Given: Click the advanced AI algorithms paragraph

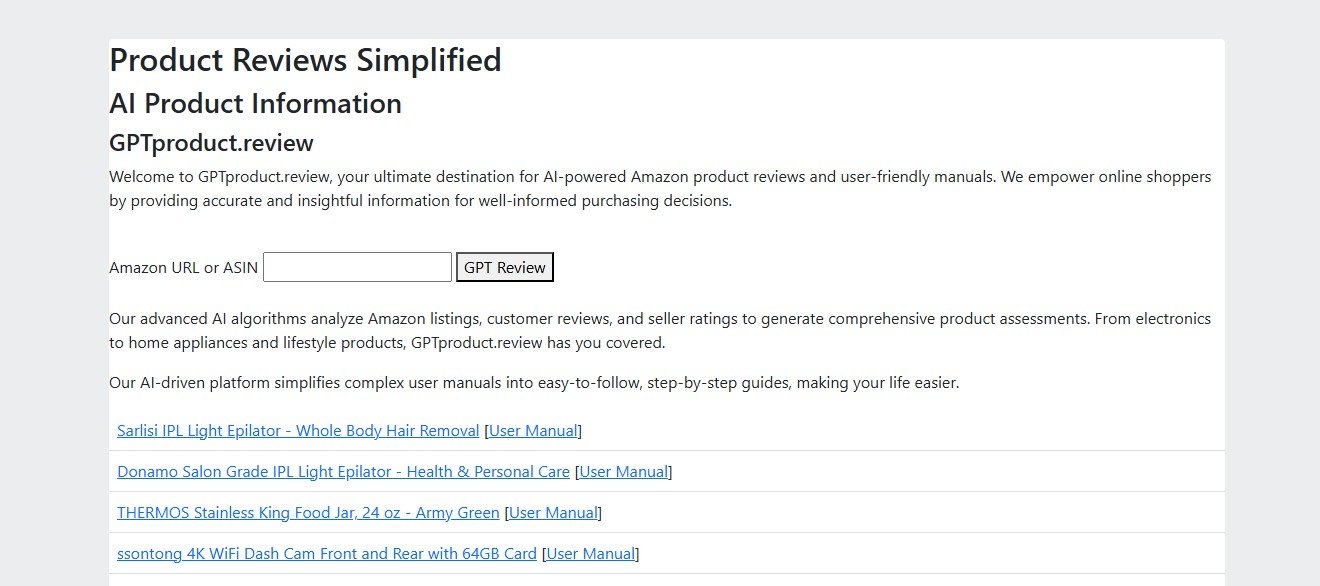Looking at the screenshot, I should coord(660,330).
